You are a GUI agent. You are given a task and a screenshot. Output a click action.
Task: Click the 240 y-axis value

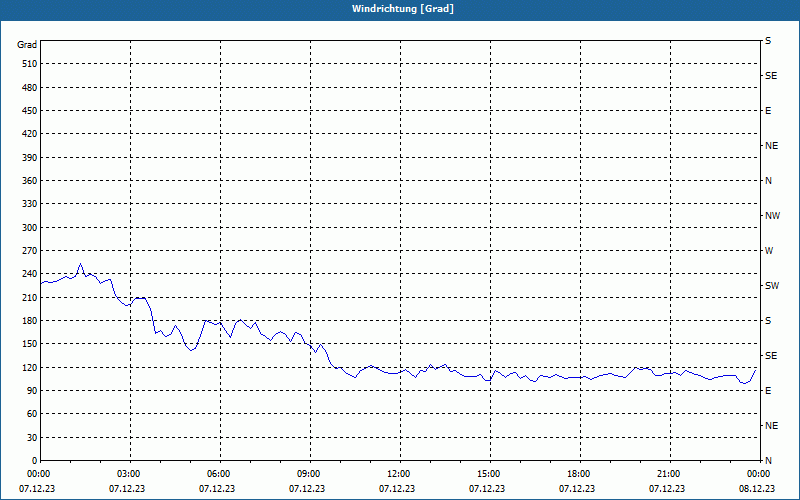tap(30, 274)
